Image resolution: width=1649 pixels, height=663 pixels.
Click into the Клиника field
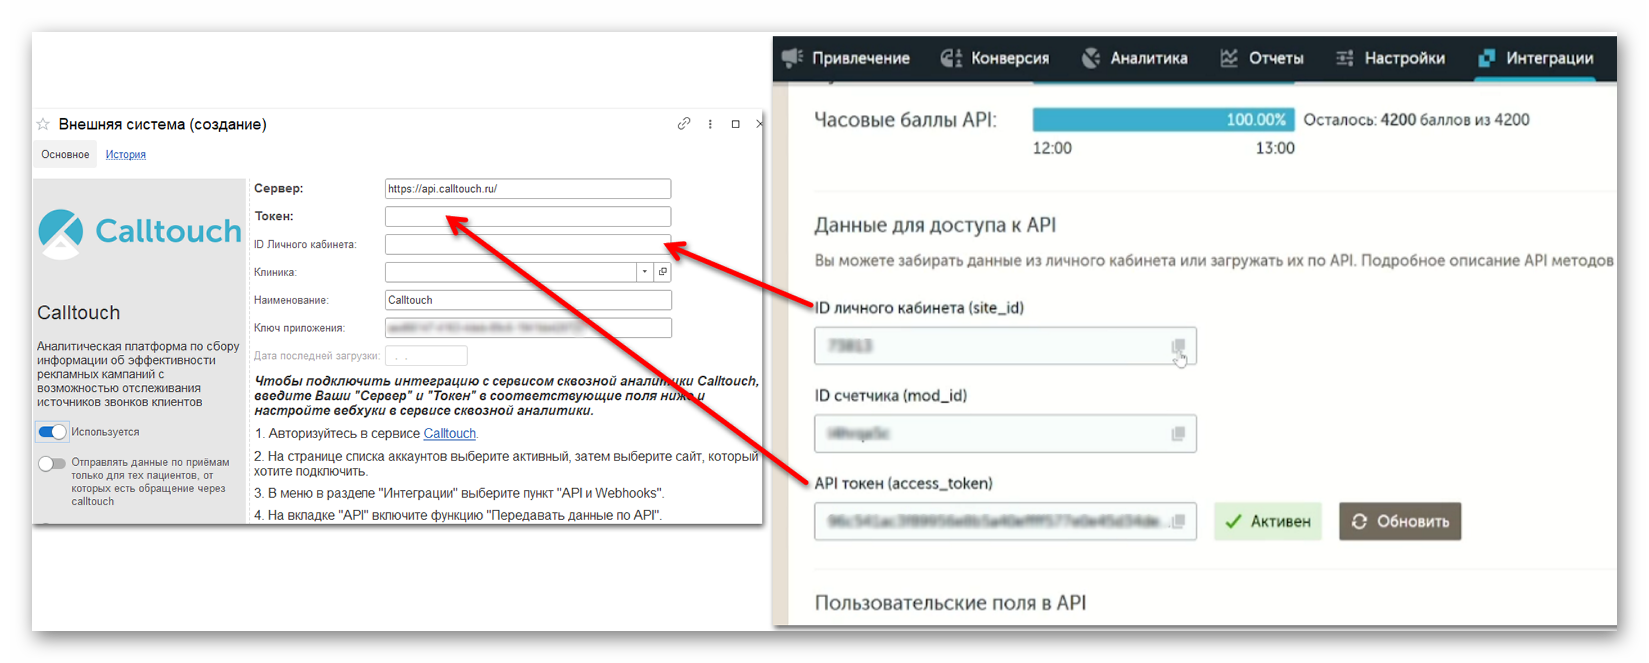(x=511, y=272)
